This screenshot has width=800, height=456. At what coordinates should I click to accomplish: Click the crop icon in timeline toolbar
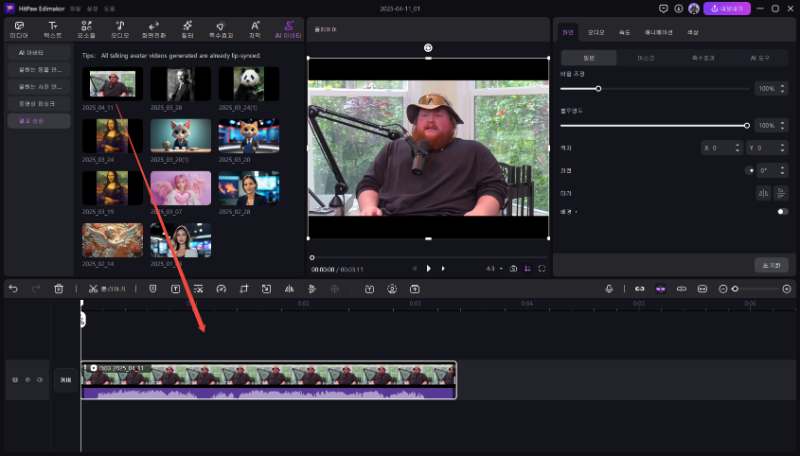pos(243,288)
